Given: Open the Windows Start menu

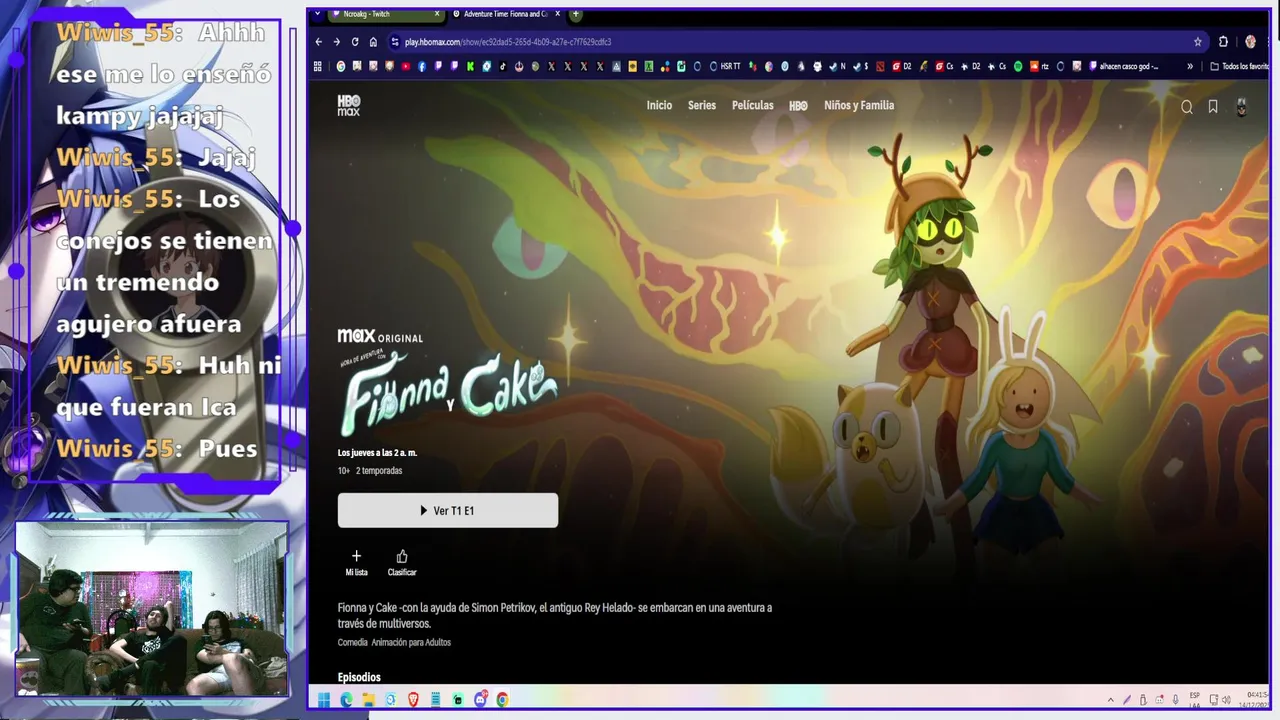Looking at the screenshot, I should pyautogui.click(x=324, y=700).
